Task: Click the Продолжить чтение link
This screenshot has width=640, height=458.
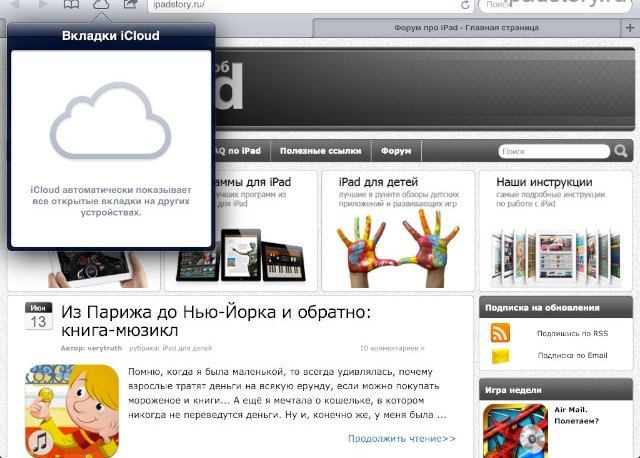Action: tap(402, 438)
